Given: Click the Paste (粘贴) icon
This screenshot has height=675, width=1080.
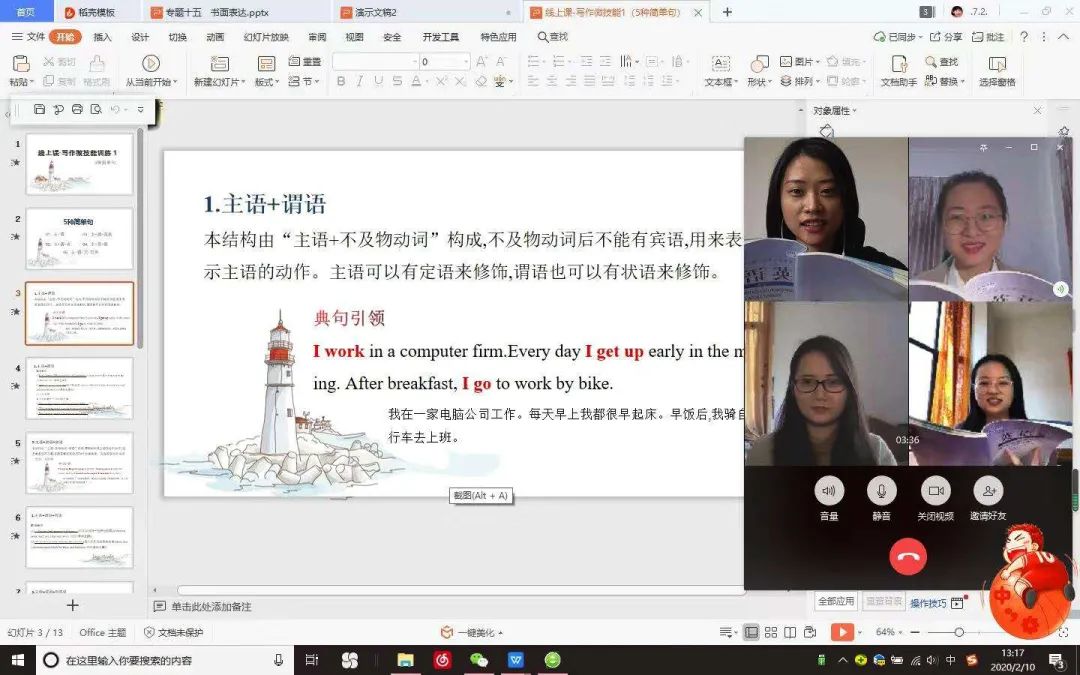Looking at the screenshot, I should pyautogui.click(x=18, y=64).
